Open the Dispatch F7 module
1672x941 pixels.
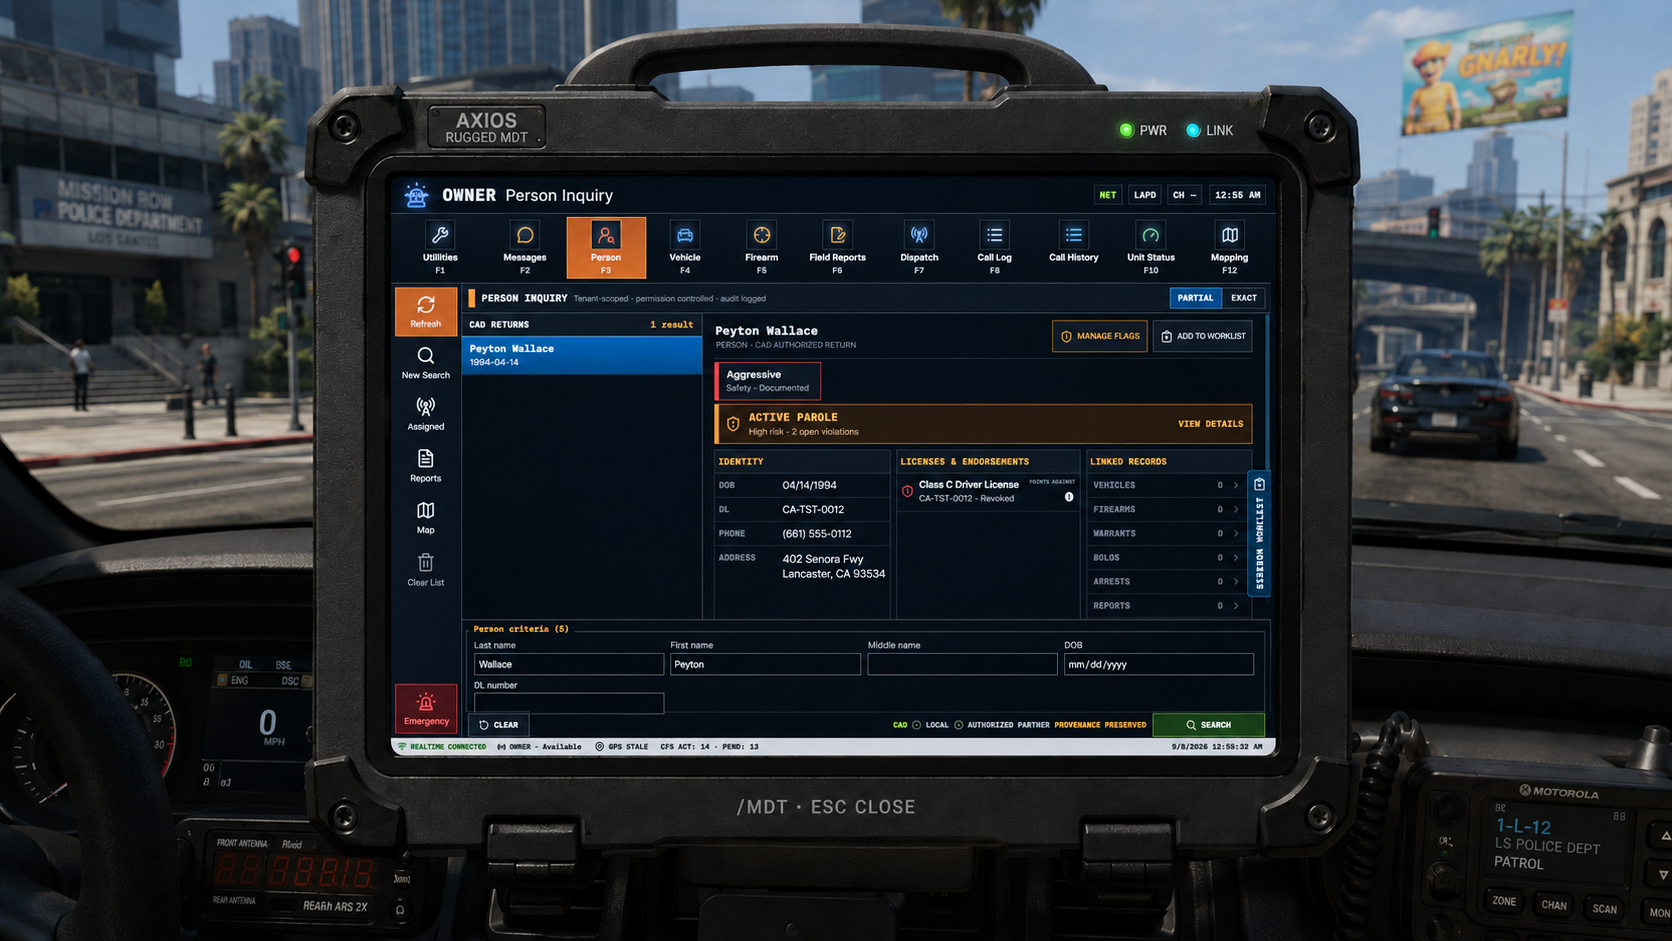[919, 247]
